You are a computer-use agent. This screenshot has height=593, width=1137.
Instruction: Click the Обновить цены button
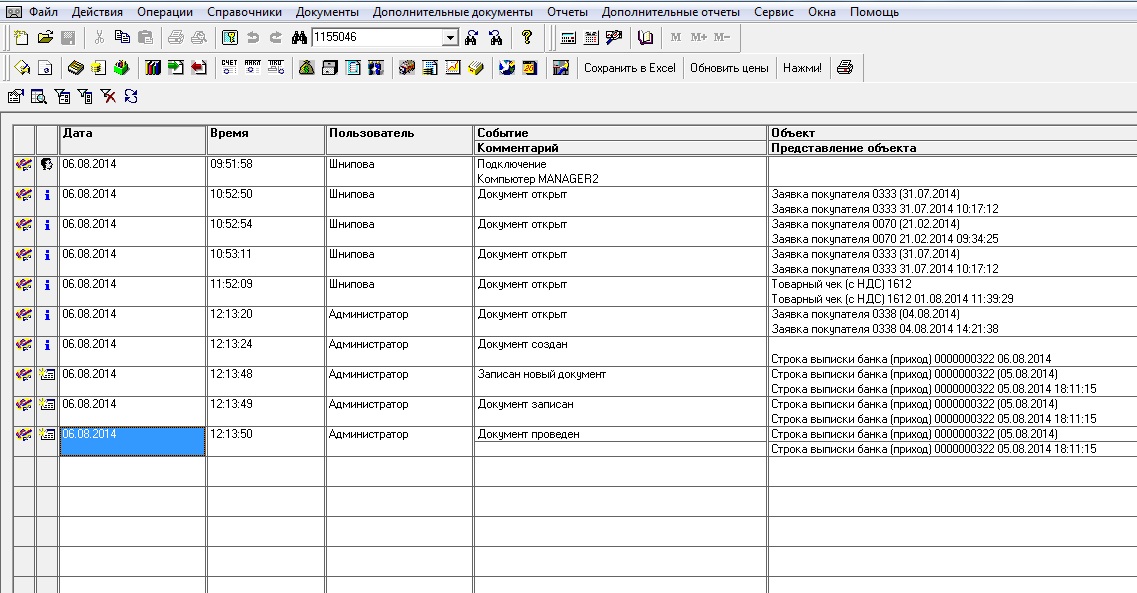(729, 67)
